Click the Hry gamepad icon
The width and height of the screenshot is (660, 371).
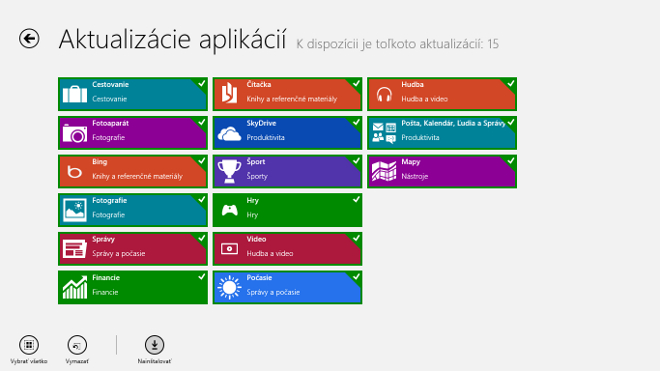[229, 210]
